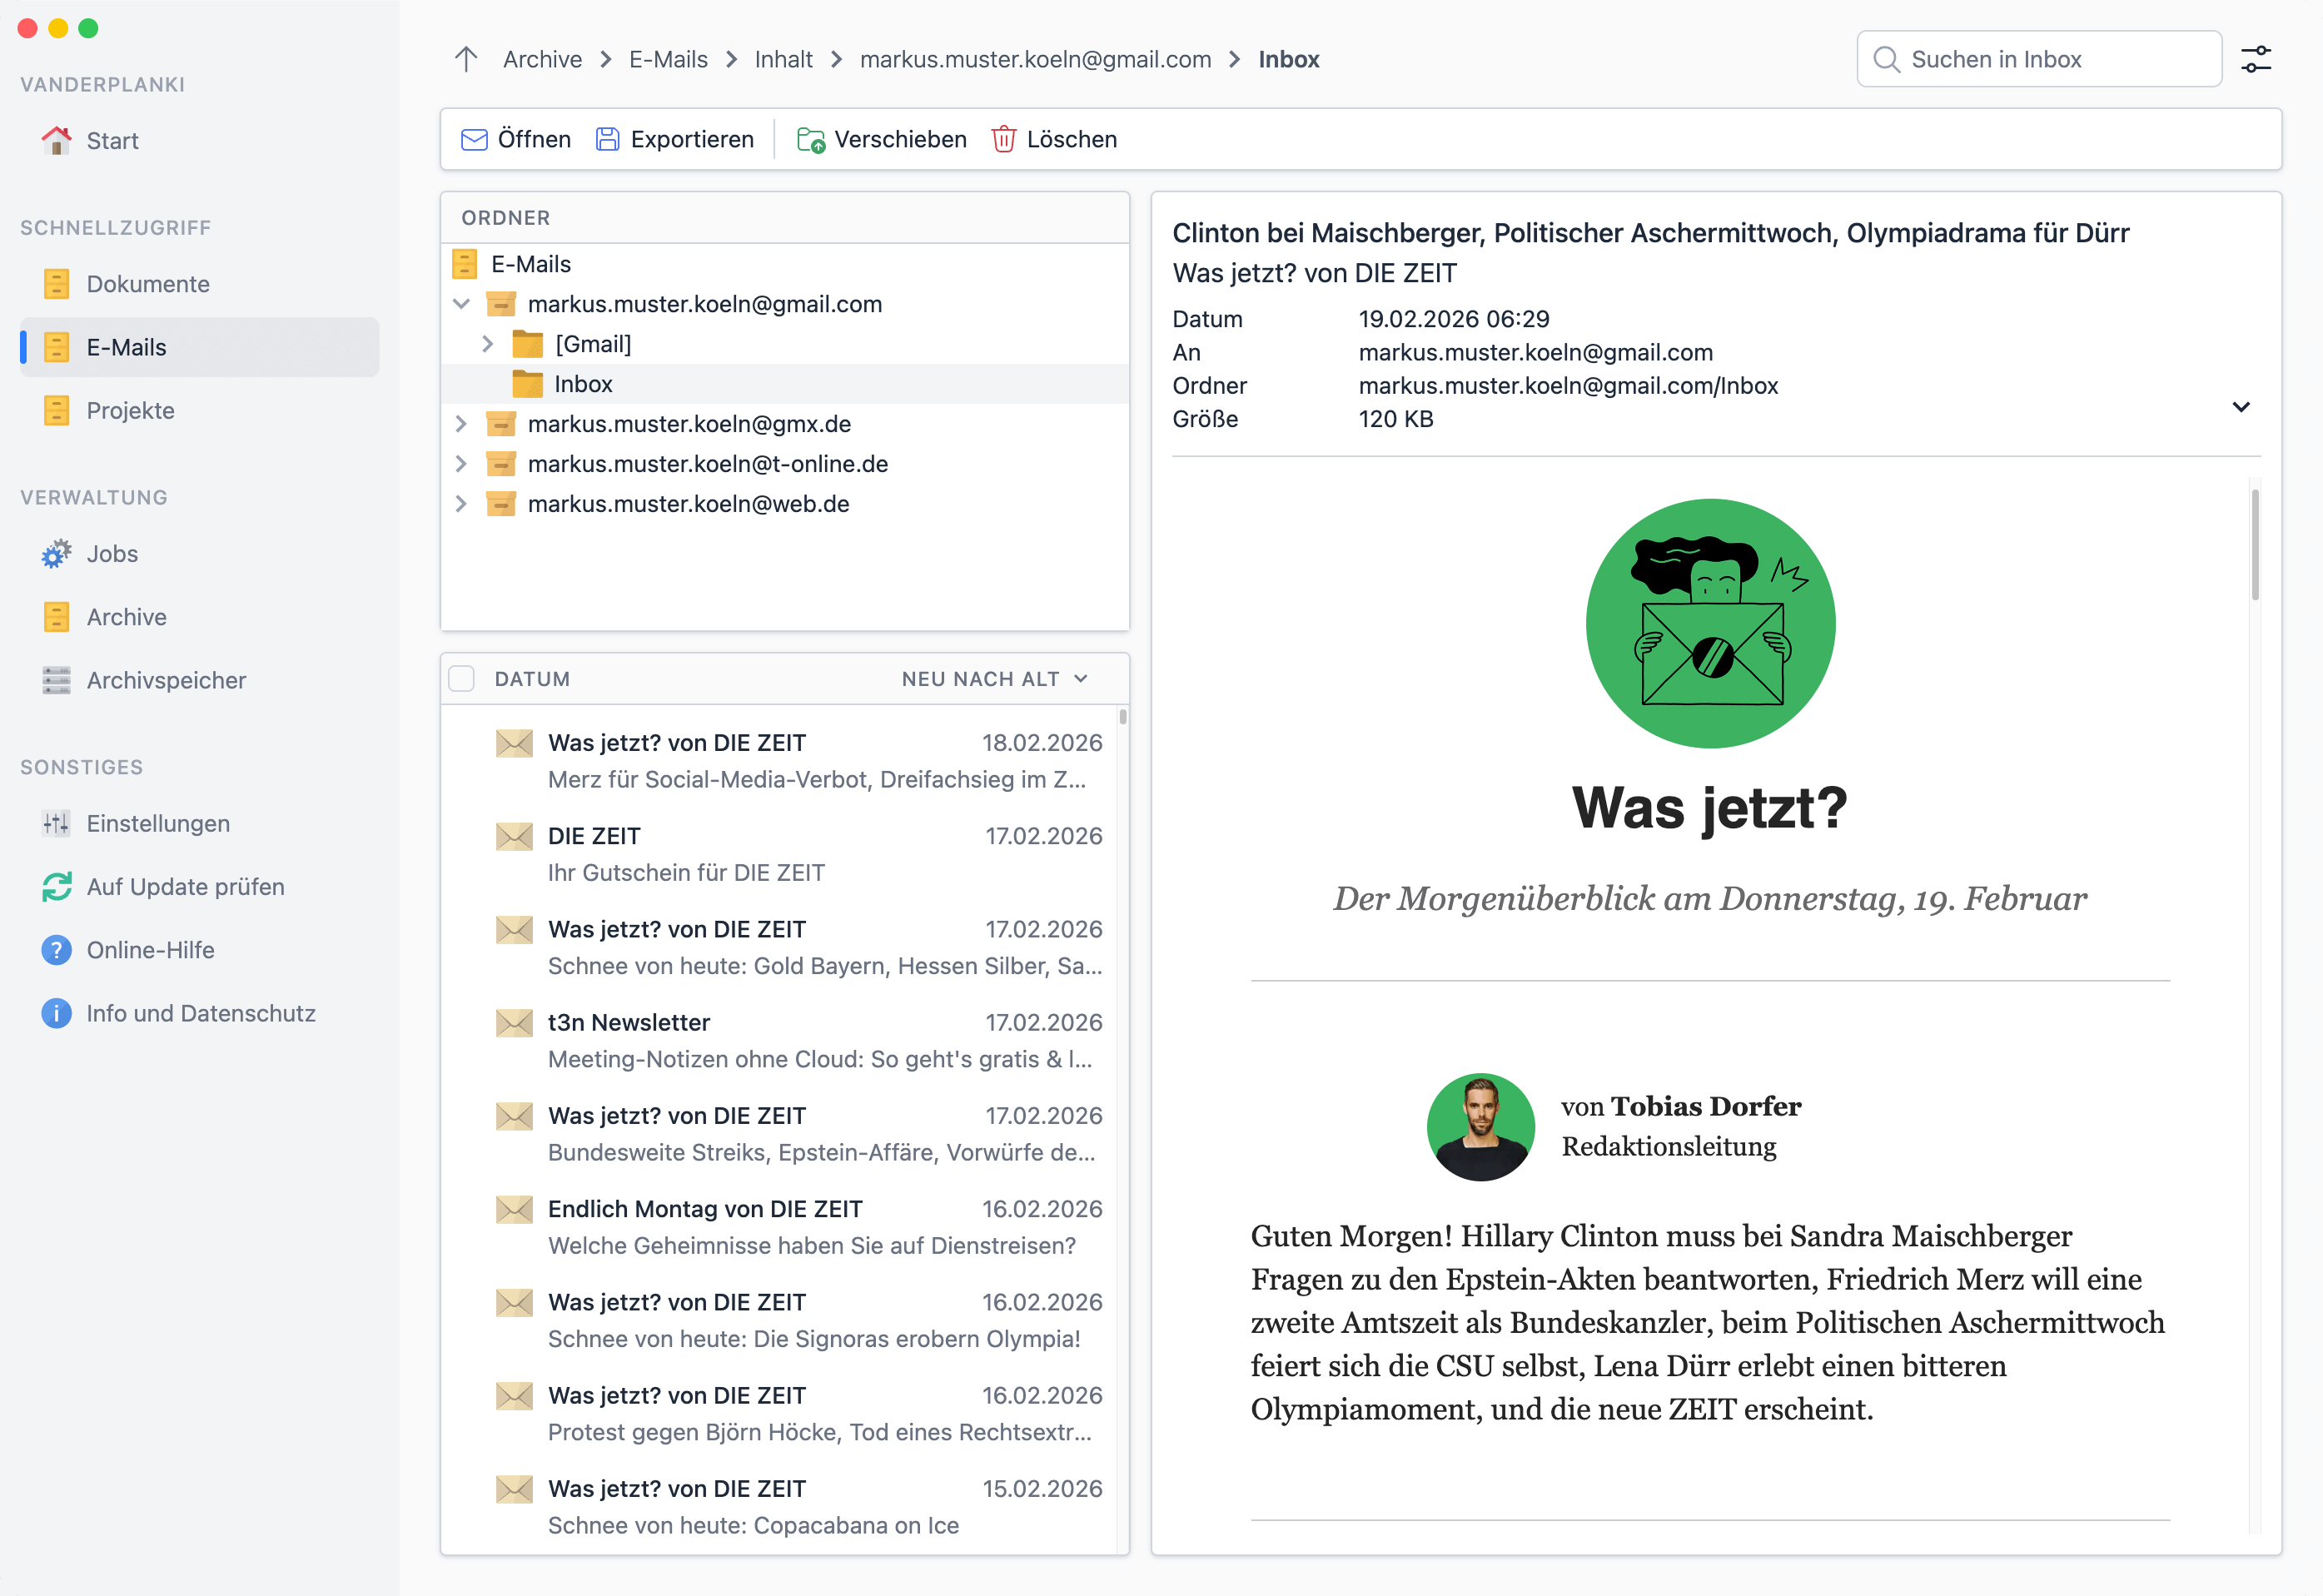Collapse the email header details chevron
Viewport: 2323px width, 1596px height.
pos(2242,407)
